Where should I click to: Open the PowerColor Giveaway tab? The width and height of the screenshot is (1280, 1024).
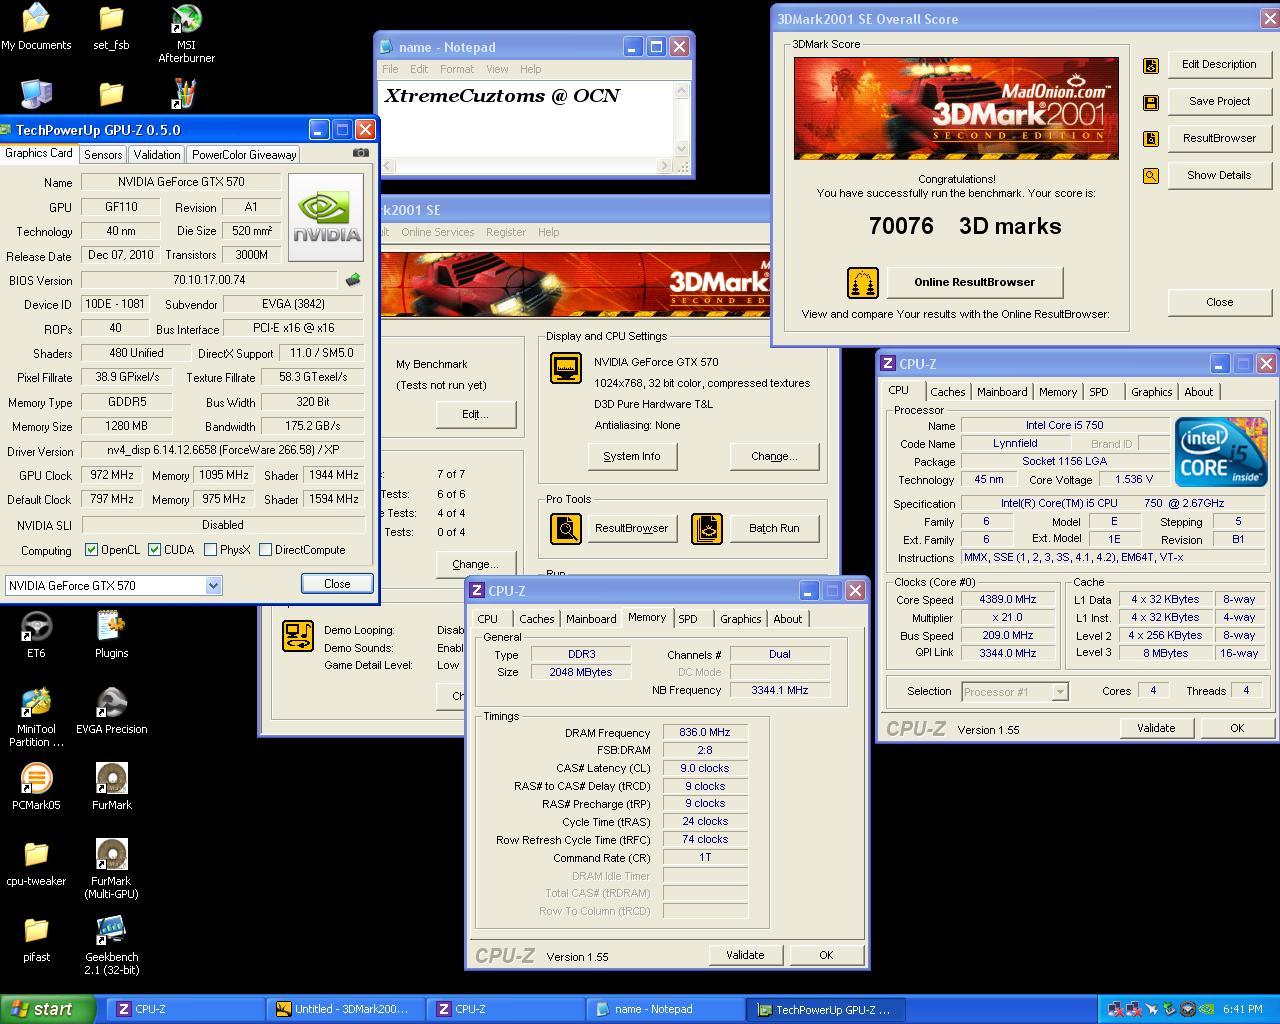[x=244, y=154]
